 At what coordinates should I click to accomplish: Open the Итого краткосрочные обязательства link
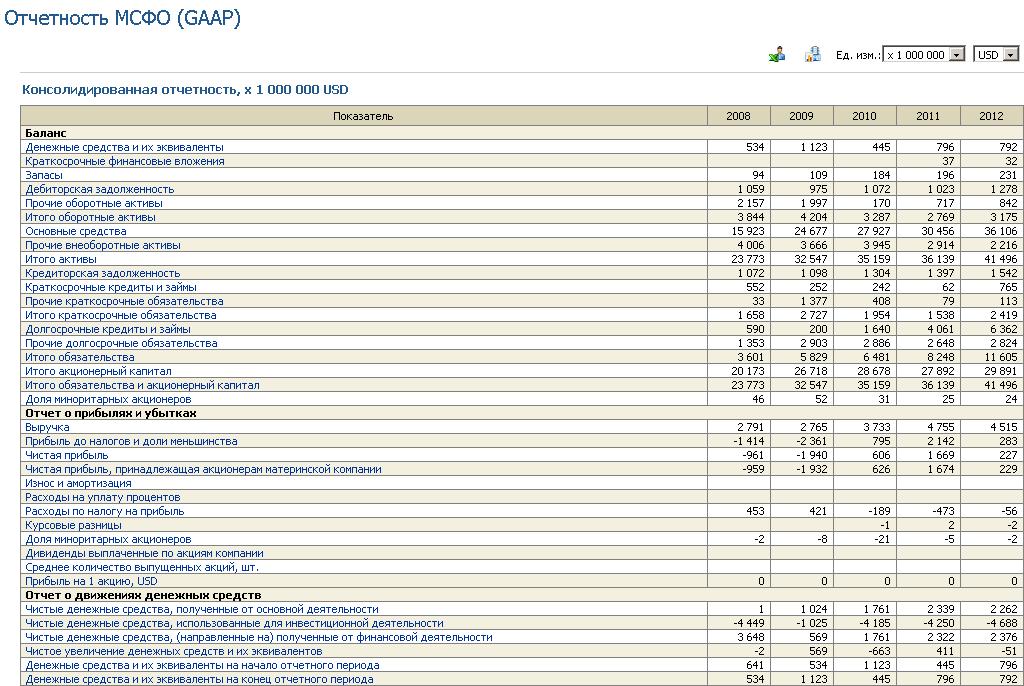click(121, 315)
